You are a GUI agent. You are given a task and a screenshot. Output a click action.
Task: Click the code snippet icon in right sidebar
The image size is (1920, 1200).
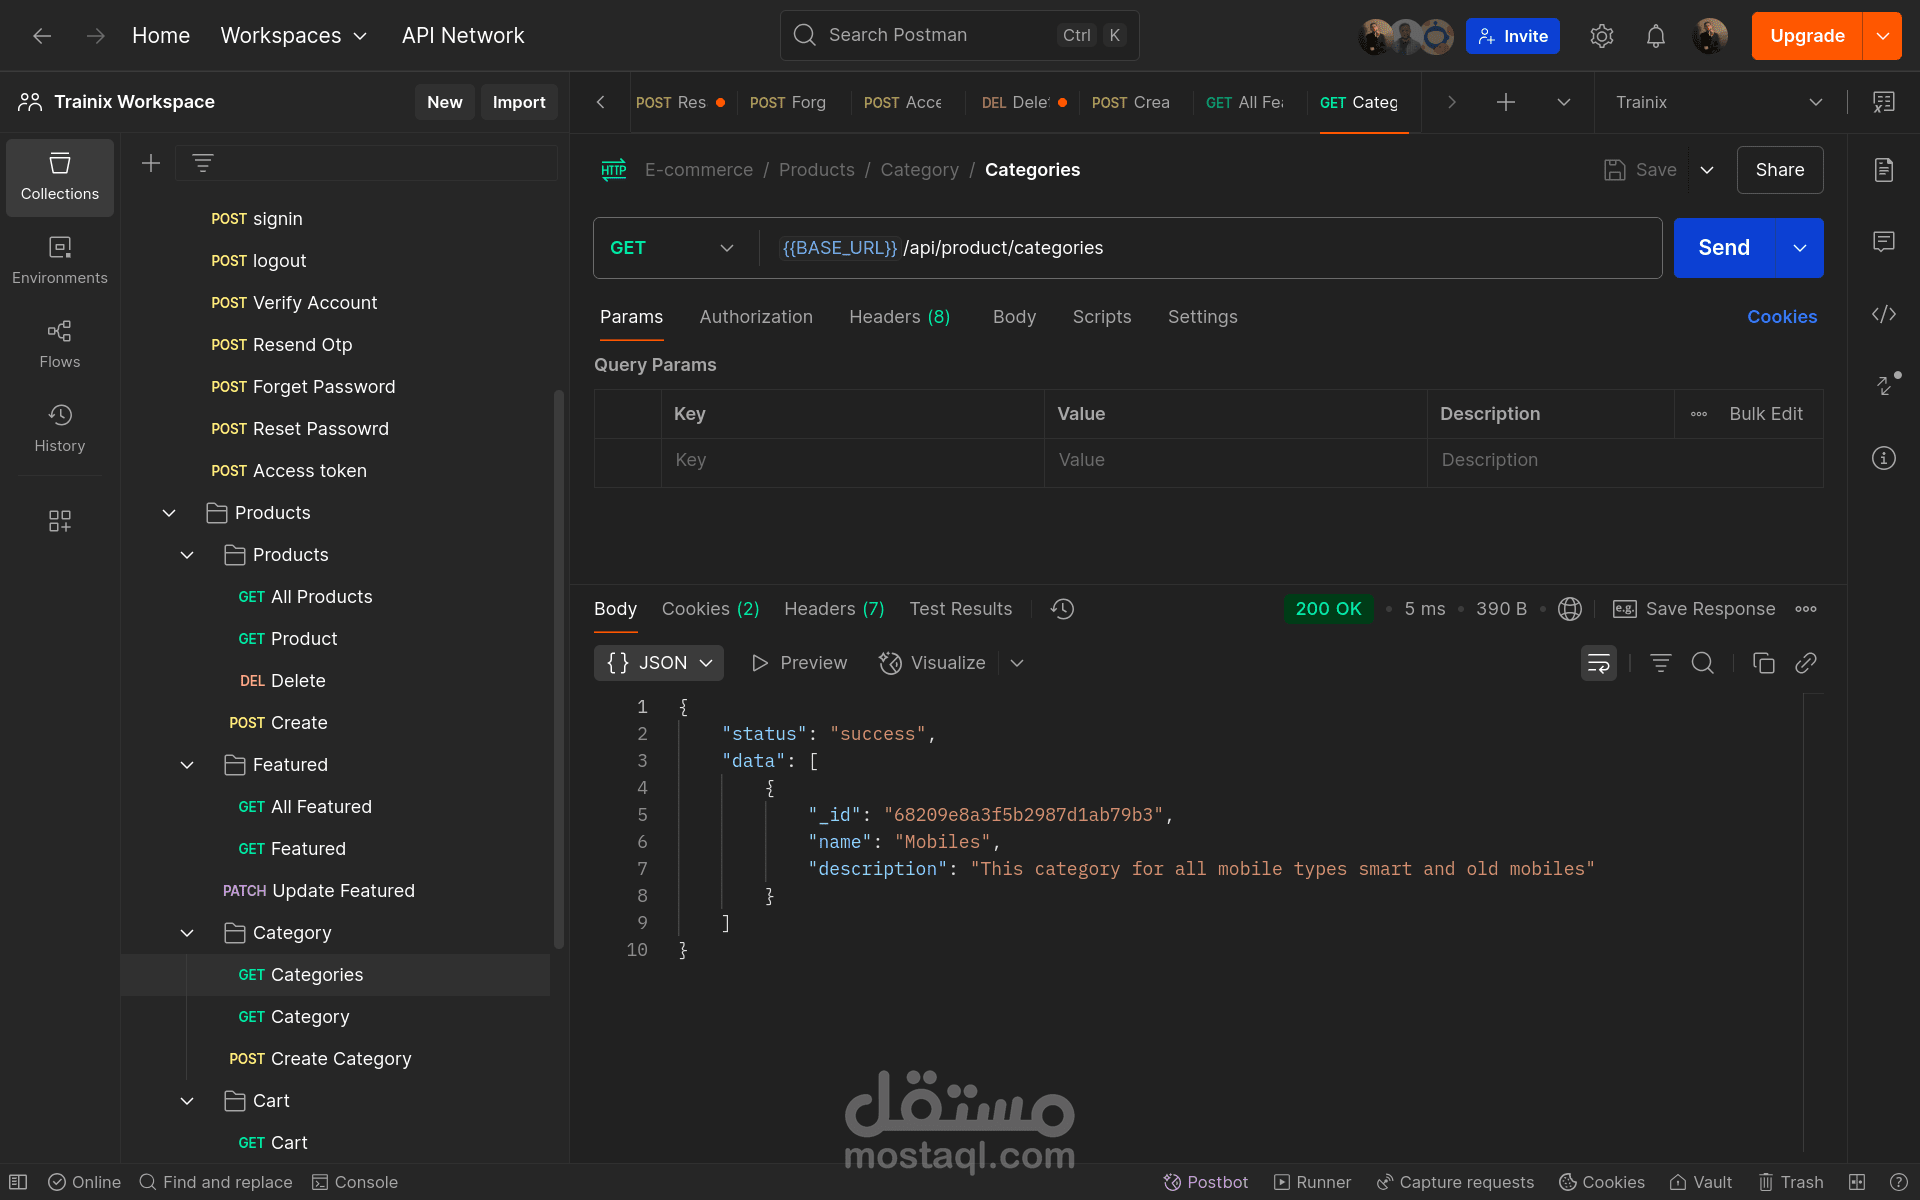click(1883, 314)
